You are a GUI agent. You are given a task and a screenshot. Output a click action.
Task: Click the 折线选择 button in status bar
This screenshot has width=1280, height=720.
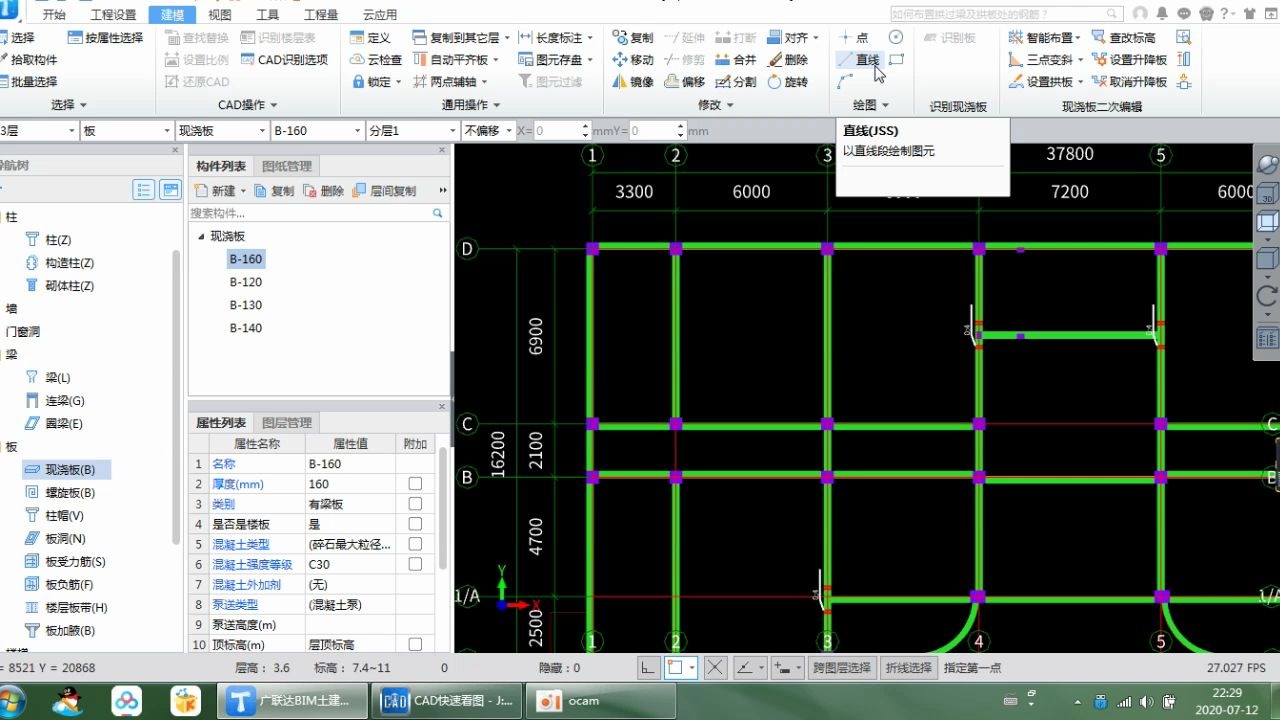pos(908,668)
